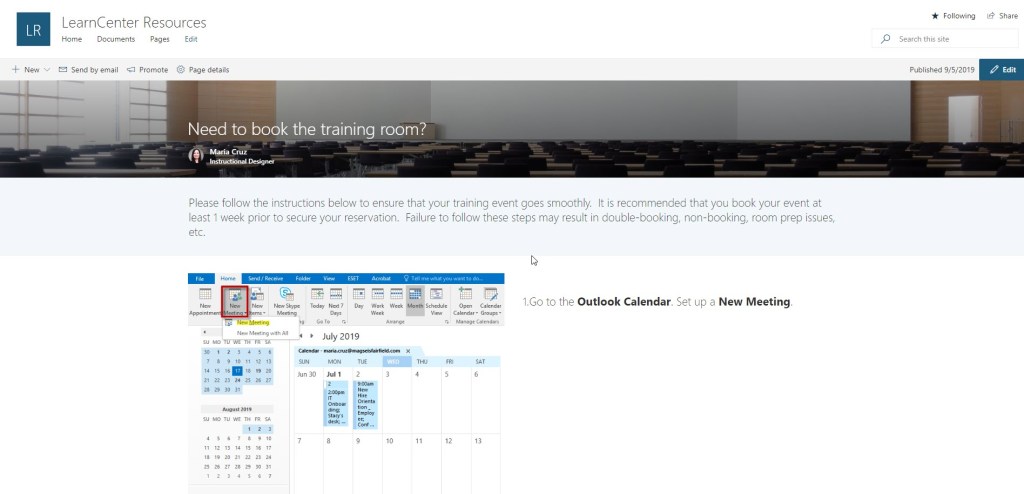Viewport: 1024px width, 494px height.
Task: Click the Maria Cruz author name
Action: (x=230, y=152)
